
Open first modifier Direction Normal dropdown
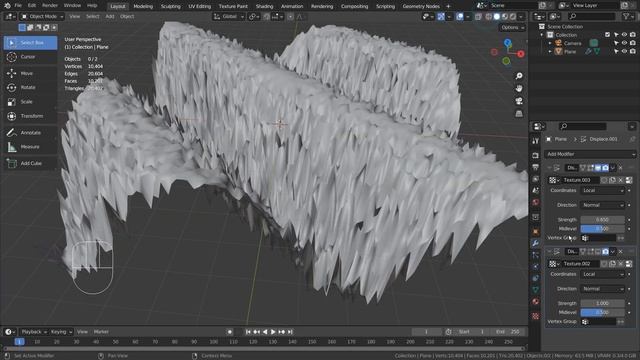tap(603, 205)
